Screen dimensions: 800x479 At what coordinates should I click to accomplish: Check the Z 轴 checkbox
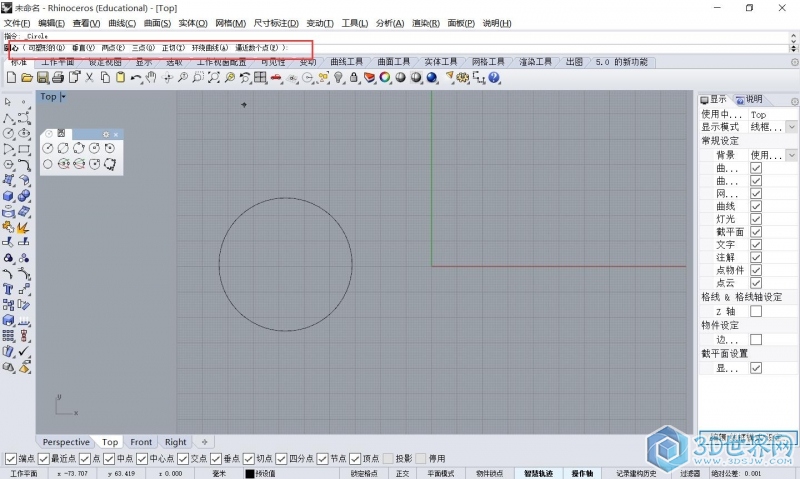point(755,311)
